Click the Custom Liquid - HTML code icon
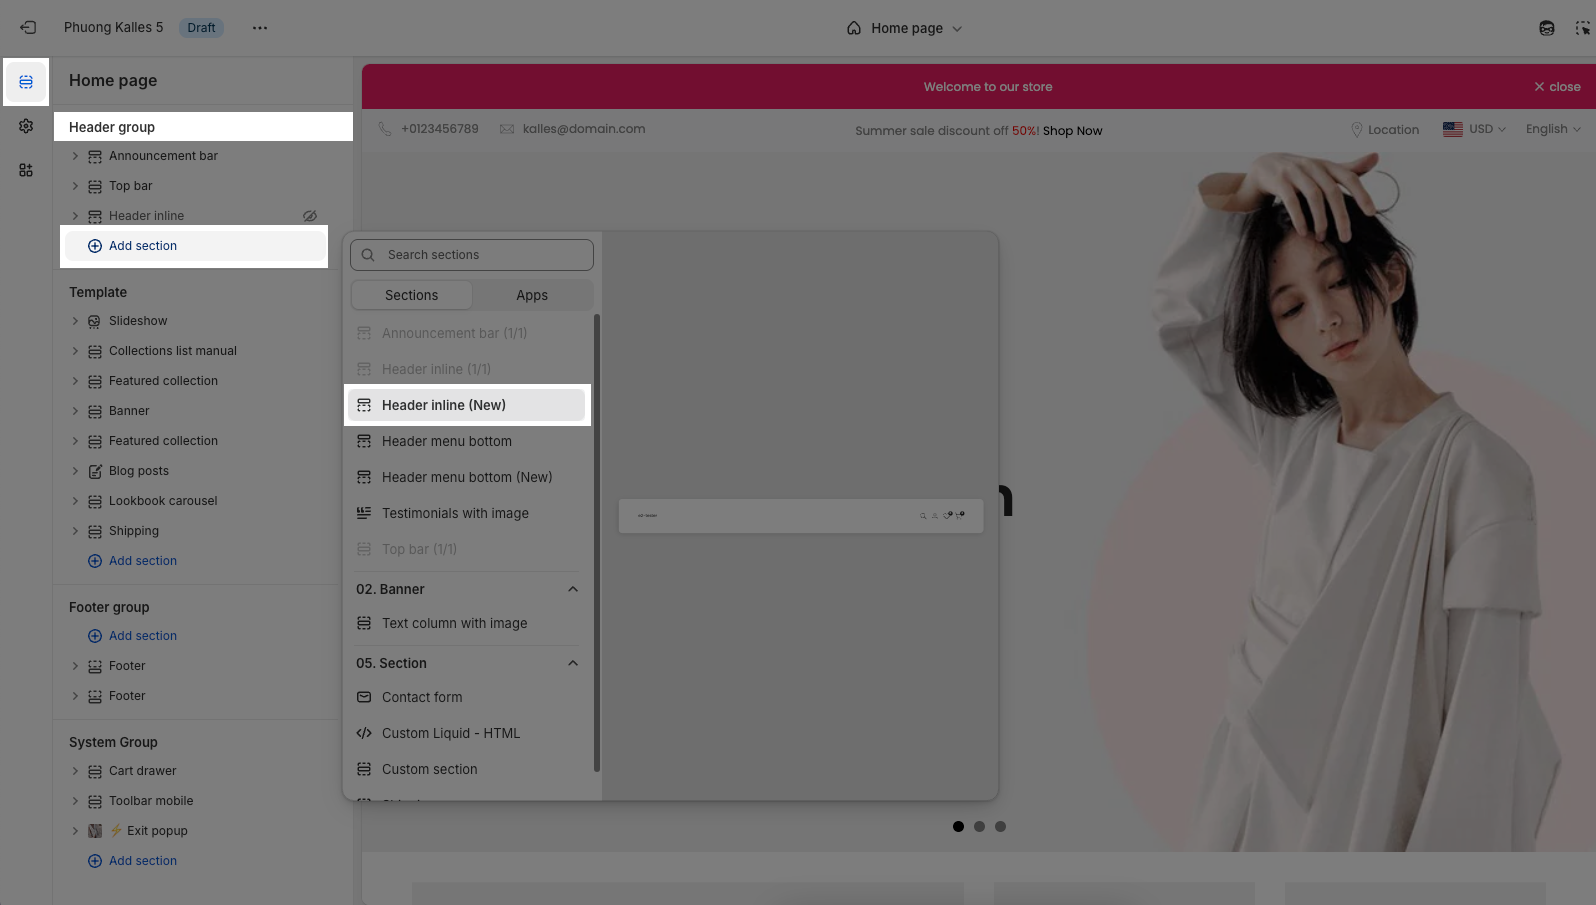 point(364,733)
